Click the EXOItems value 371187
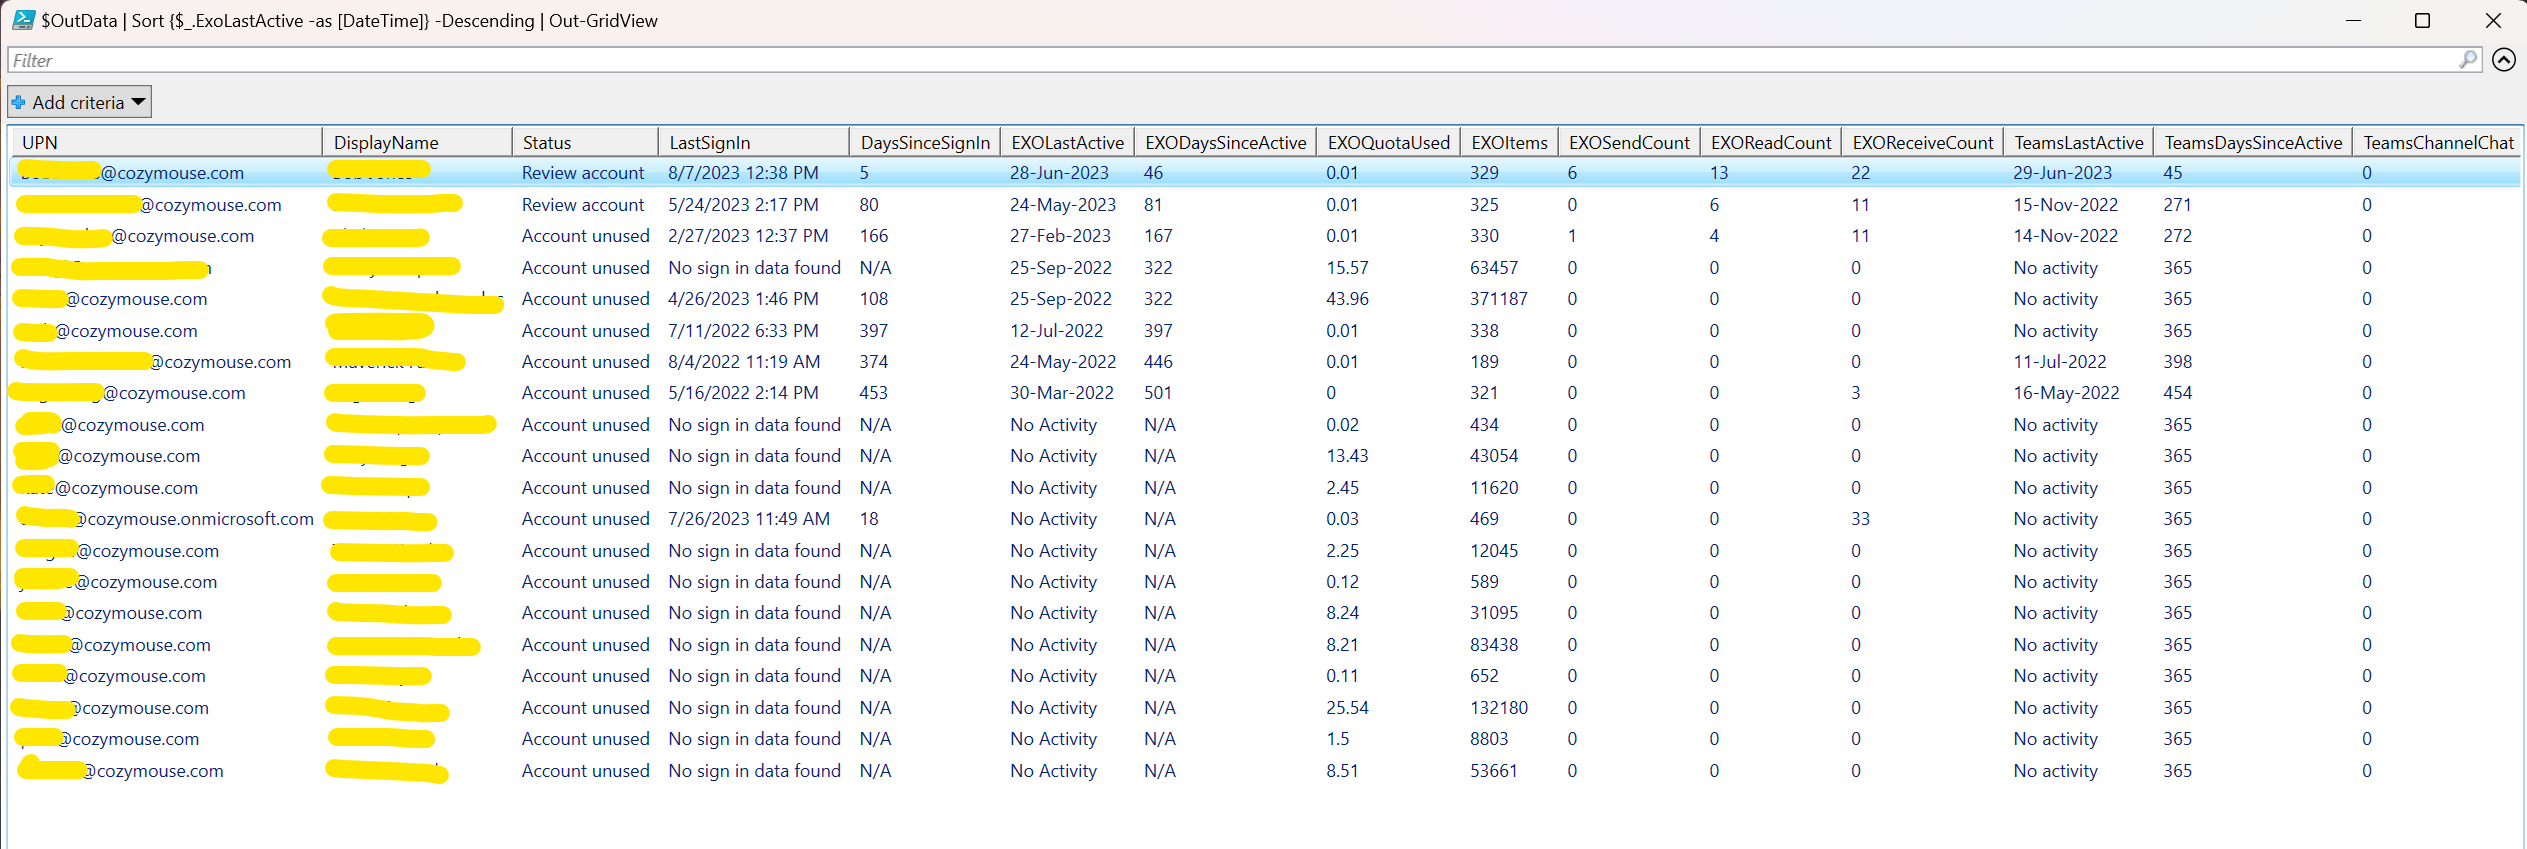This screenshot has height=849, width=2527. coord(1498,299)
